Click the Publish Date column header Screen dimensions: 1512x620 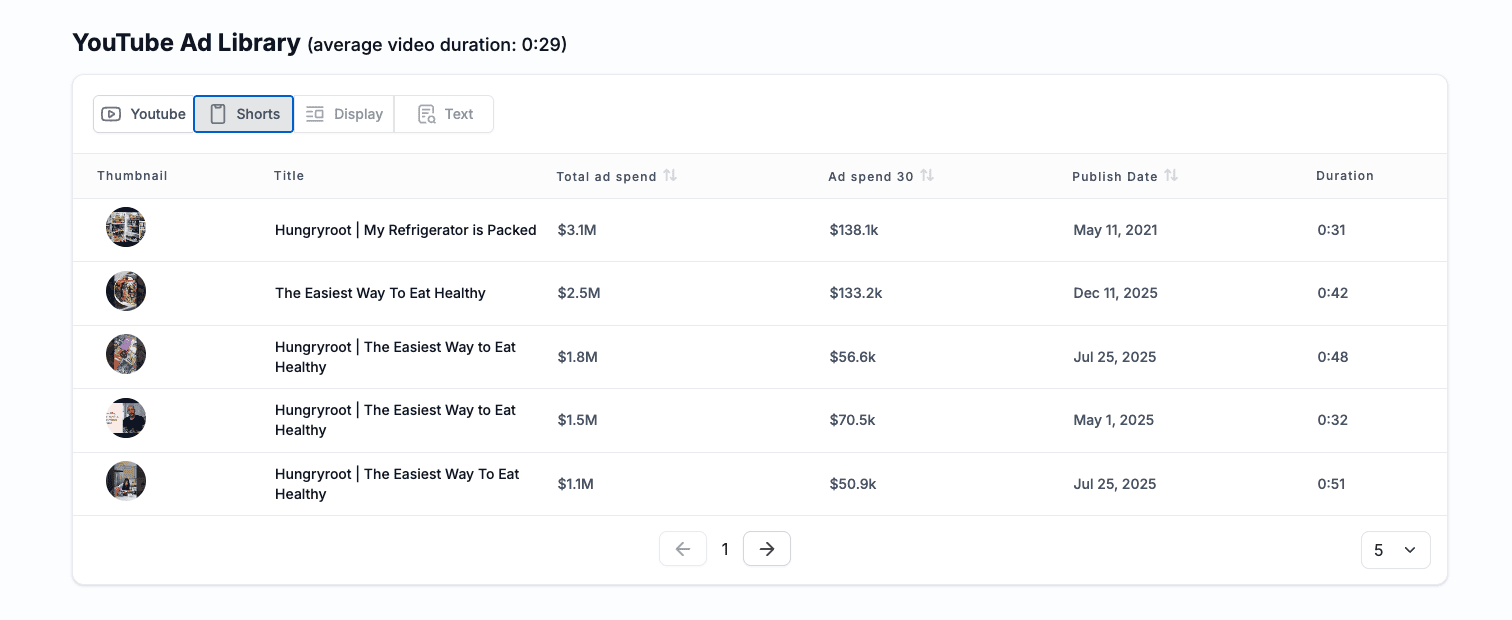[x=1115, y=176]
